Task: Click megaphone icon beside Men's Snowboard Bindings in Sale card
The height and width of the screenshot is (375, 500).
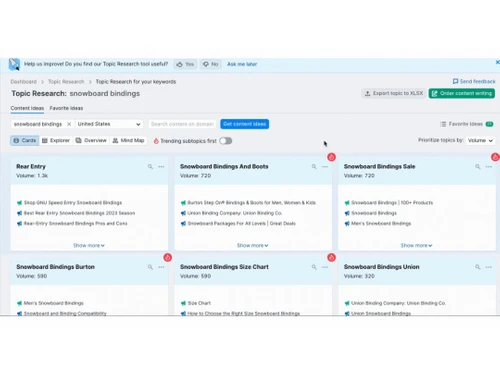Action: (x=347, y=223)
